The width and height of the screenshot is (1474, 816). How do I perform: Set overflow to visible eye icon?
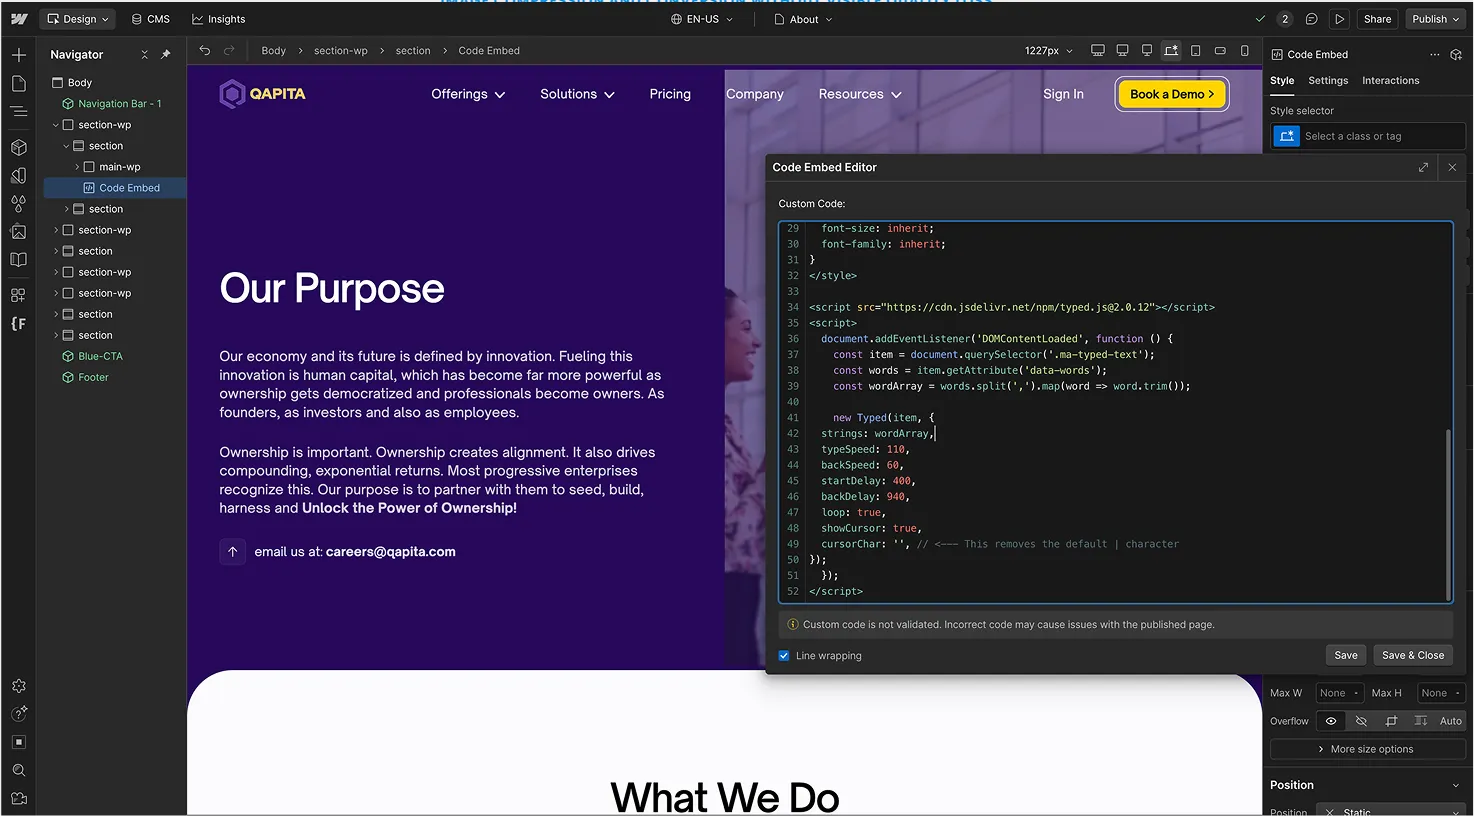(1331, 721)
